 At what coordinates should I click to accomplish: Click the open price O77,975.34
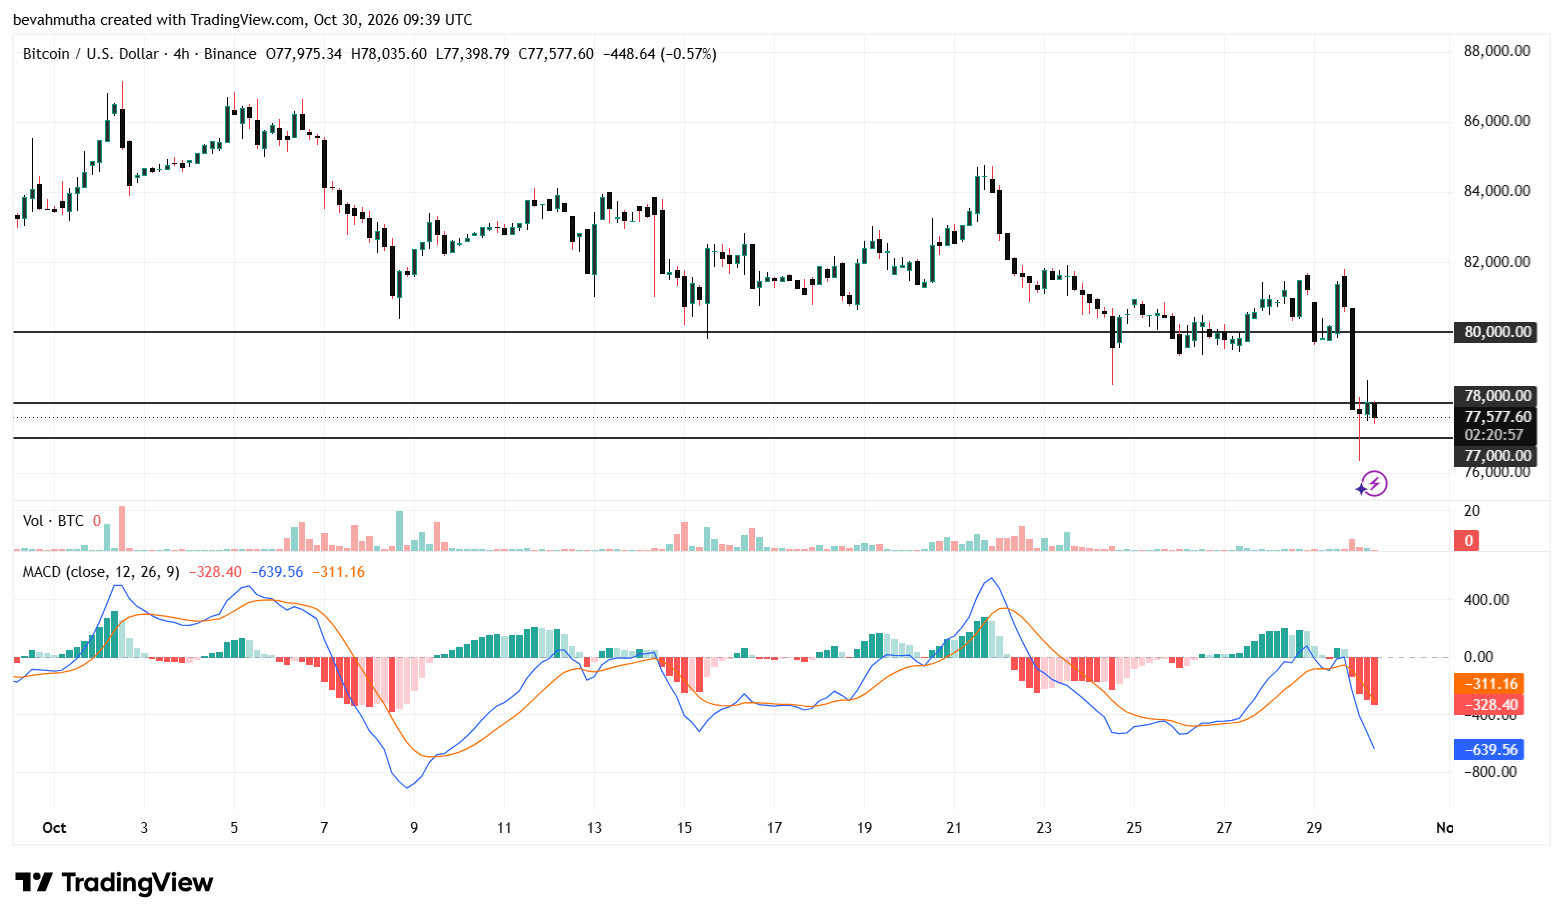304,54
